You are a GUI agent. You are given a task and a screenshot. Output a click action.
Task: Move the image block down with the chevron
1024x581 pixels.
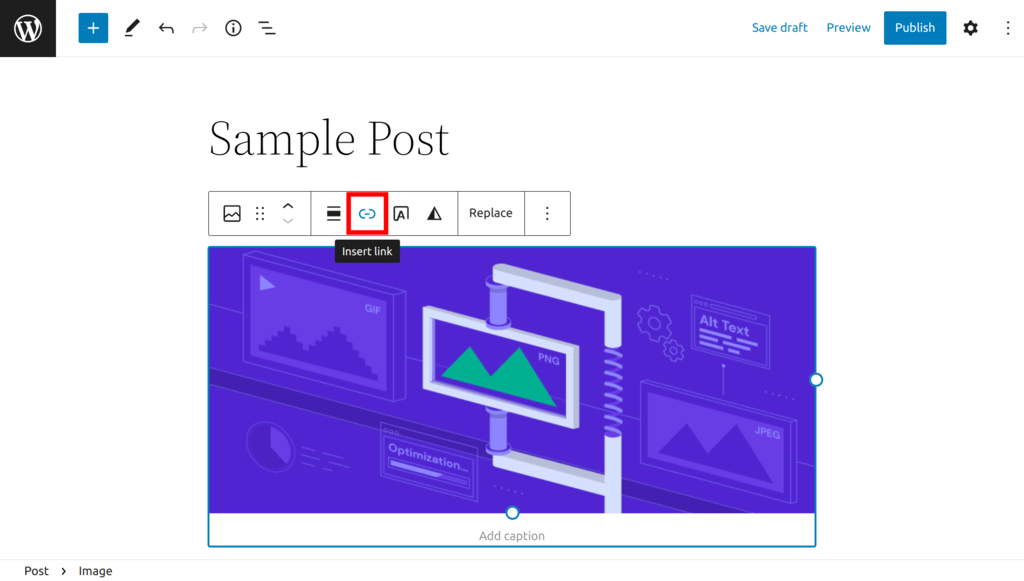point(288,221)
